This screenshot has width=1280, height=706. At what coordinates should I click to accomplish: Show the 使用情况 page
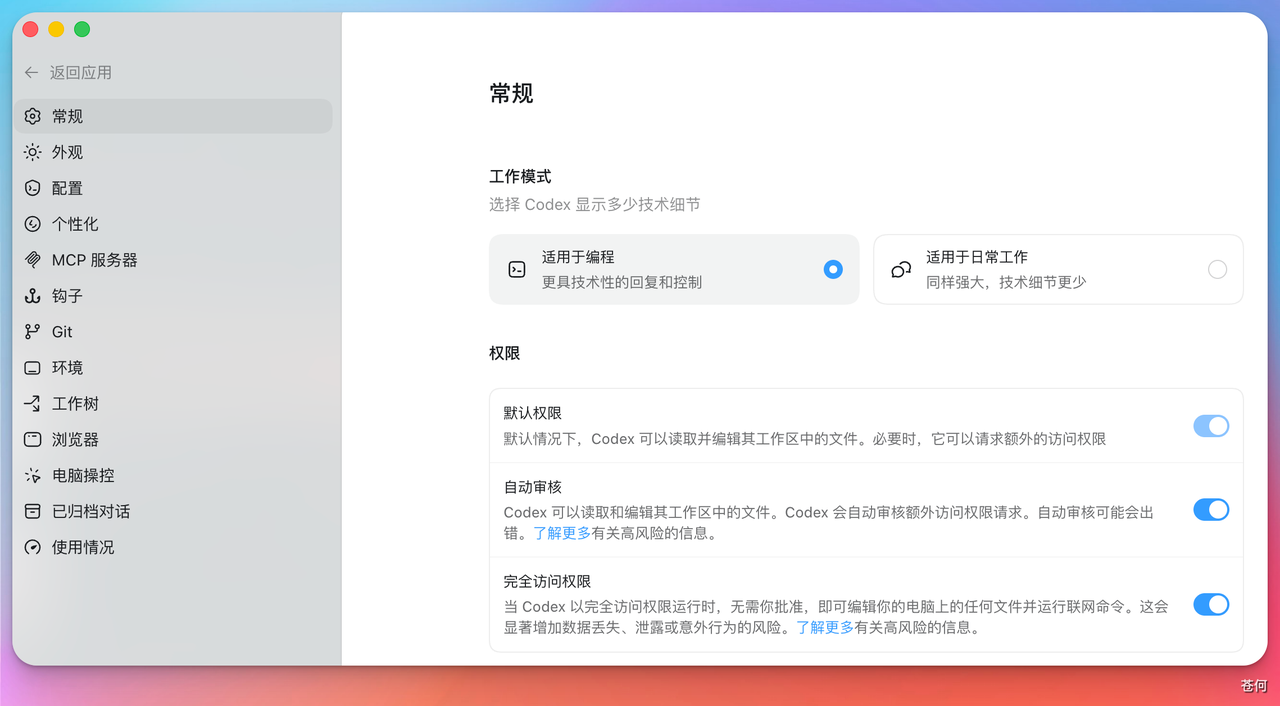[x=173, y=548]
